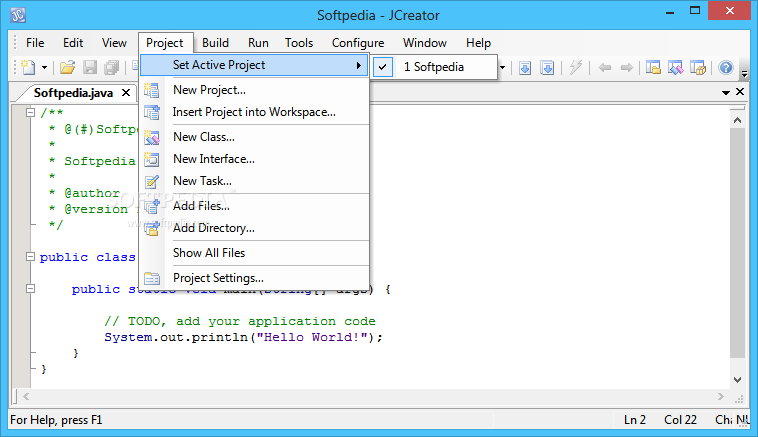Toggle the checkmark beside 1 Softpedia
Viewport: 758px width, 437px height.
tap(382, 67)
